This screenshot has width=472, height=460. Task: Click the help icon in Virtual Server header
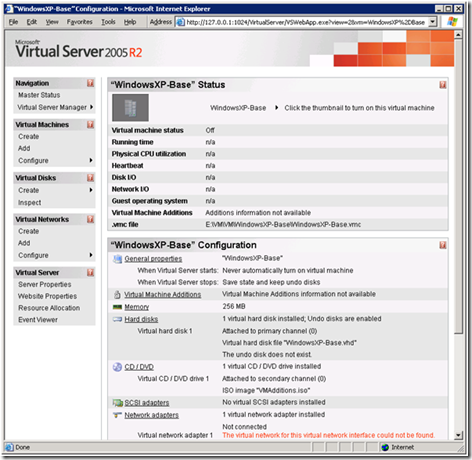click(90, 272)
